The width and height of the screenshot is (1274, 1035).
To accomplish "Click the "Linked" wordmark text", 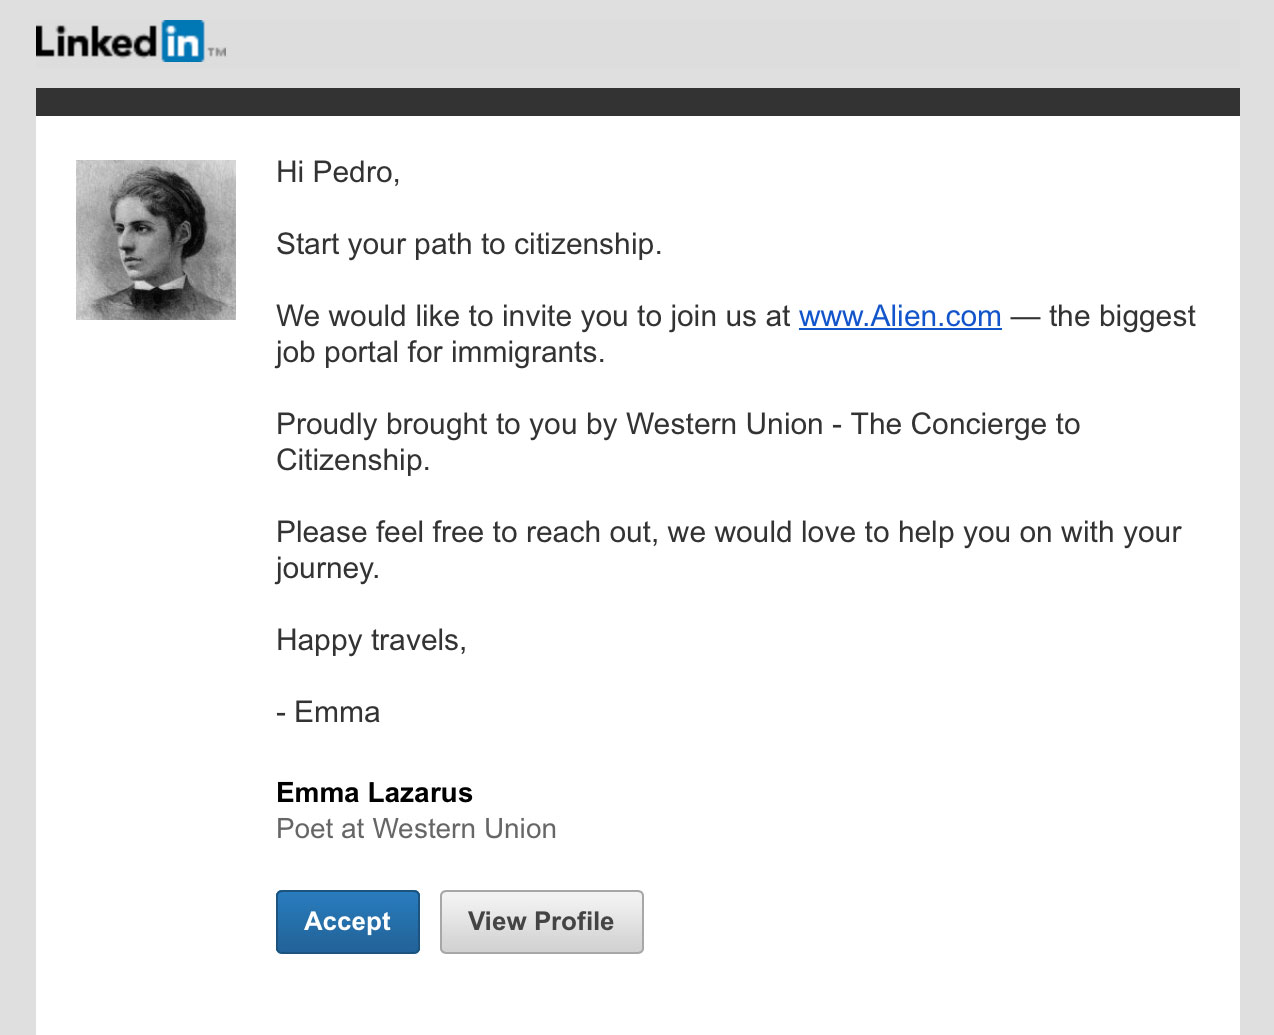I will click(x=97, y=42).
